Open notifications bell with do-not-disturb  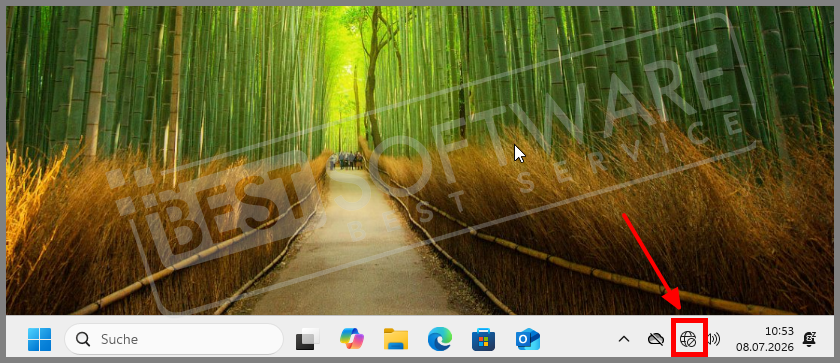(809, 339)
